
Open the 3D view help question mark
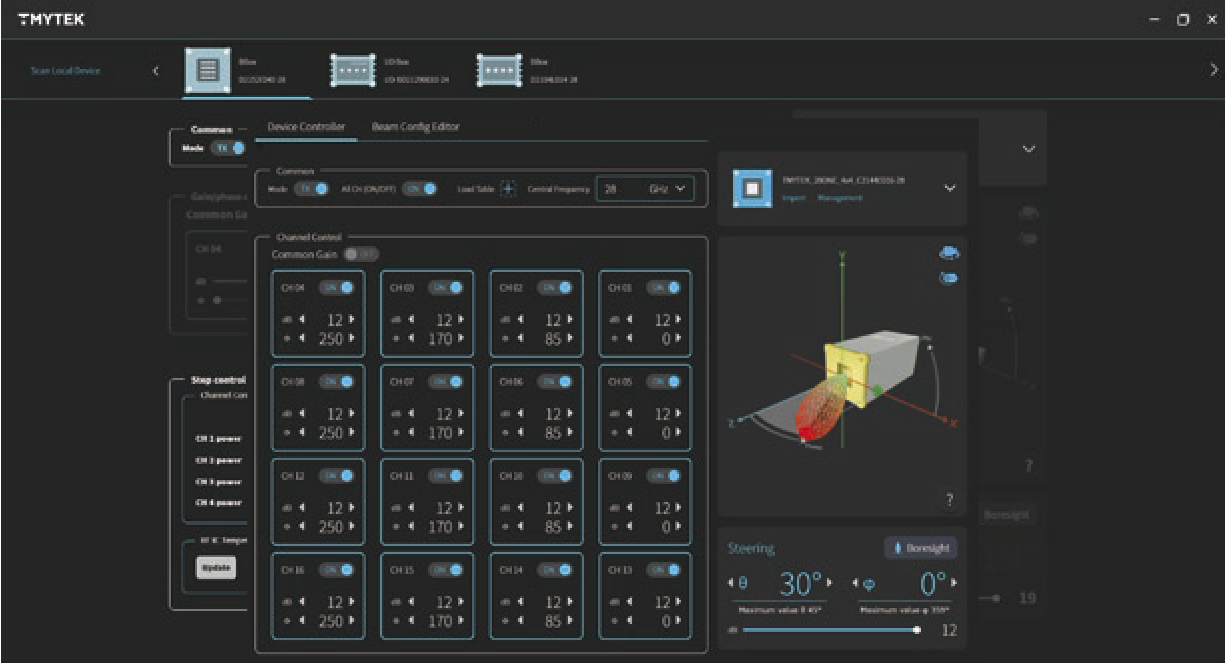pos(949,500)
